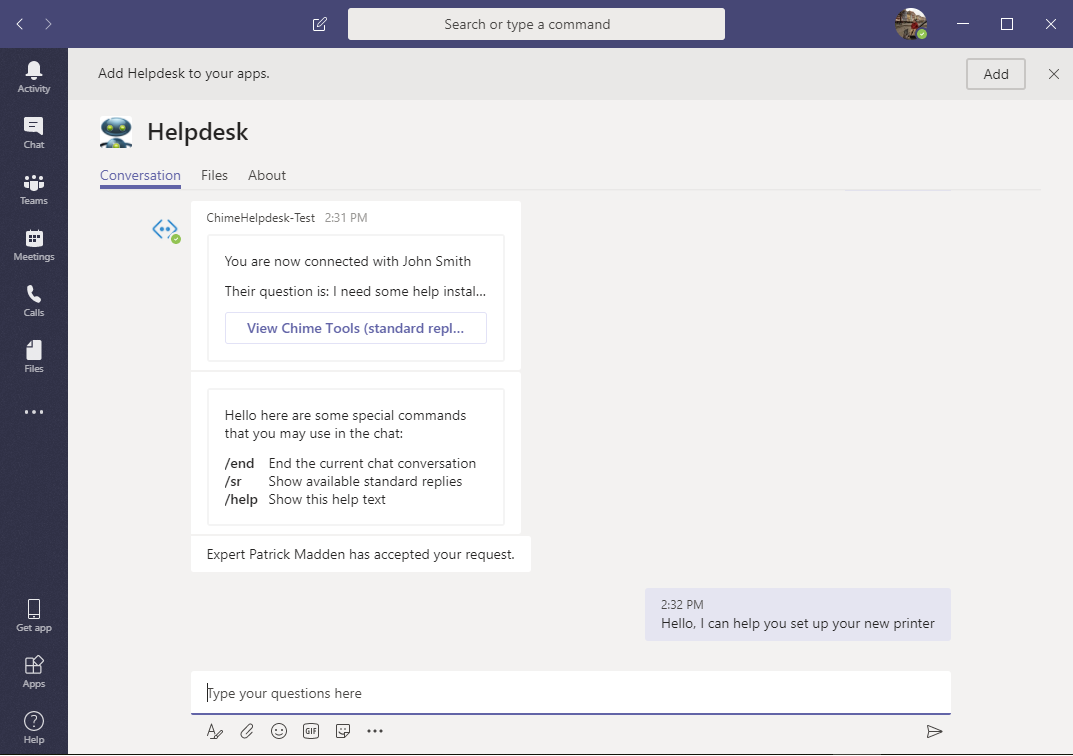
Task: Open the emoji picker
Action: tap(279, 731)
